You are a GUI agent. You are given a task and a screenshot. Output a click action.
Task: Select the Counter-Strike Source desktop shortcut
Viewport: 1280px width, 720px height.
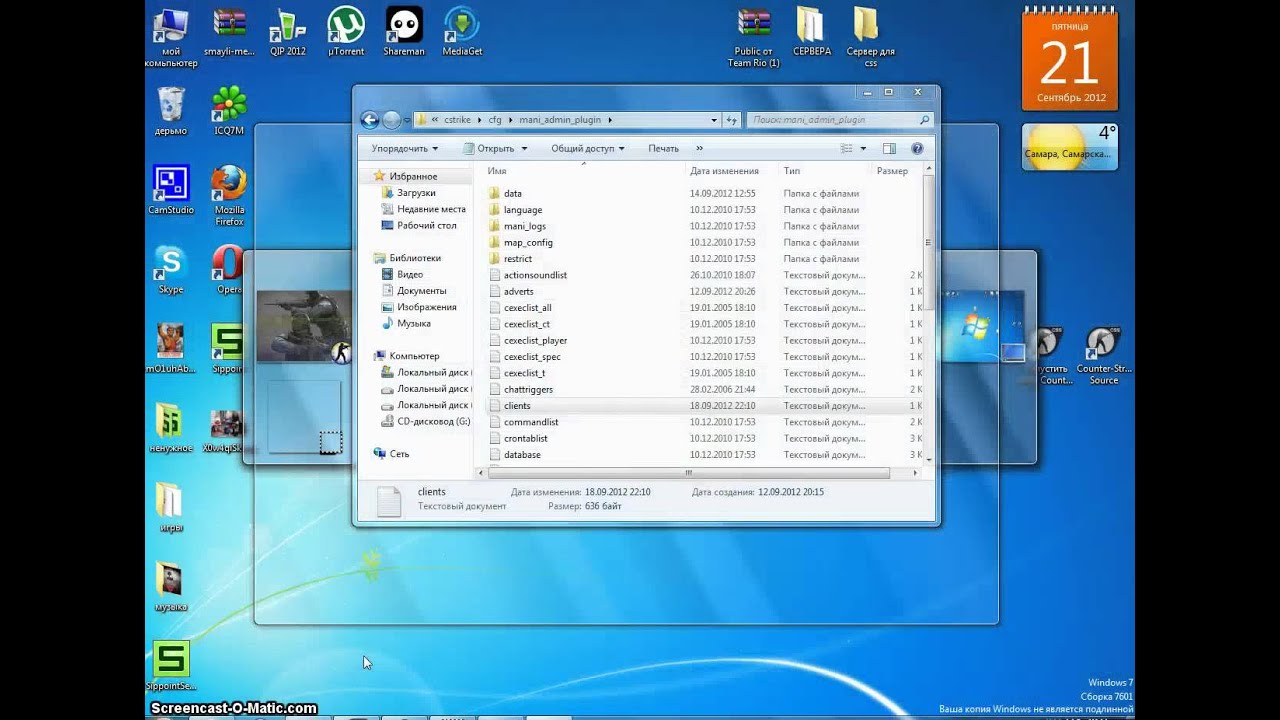(1103, 355)
